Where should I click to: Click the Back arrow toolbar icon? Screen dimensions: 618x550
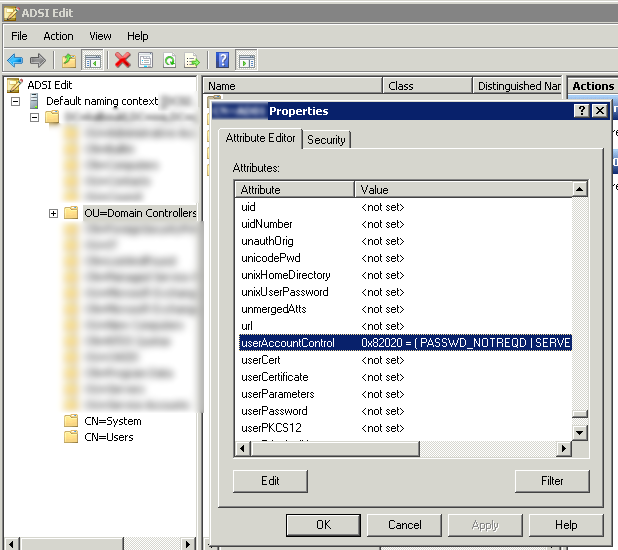[x=15, y=61]
